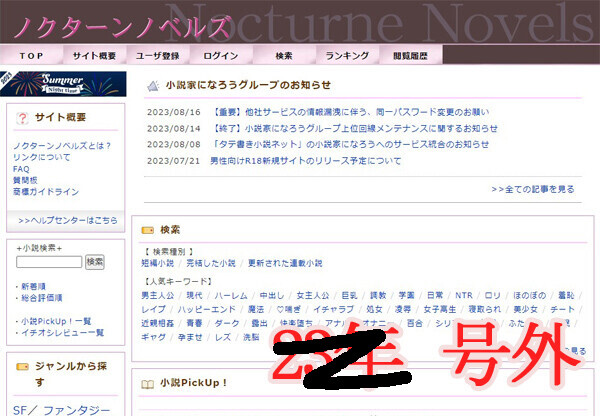Open the Summer Night time banner
Screen dimensions: 600x416
tap(63, 84)
